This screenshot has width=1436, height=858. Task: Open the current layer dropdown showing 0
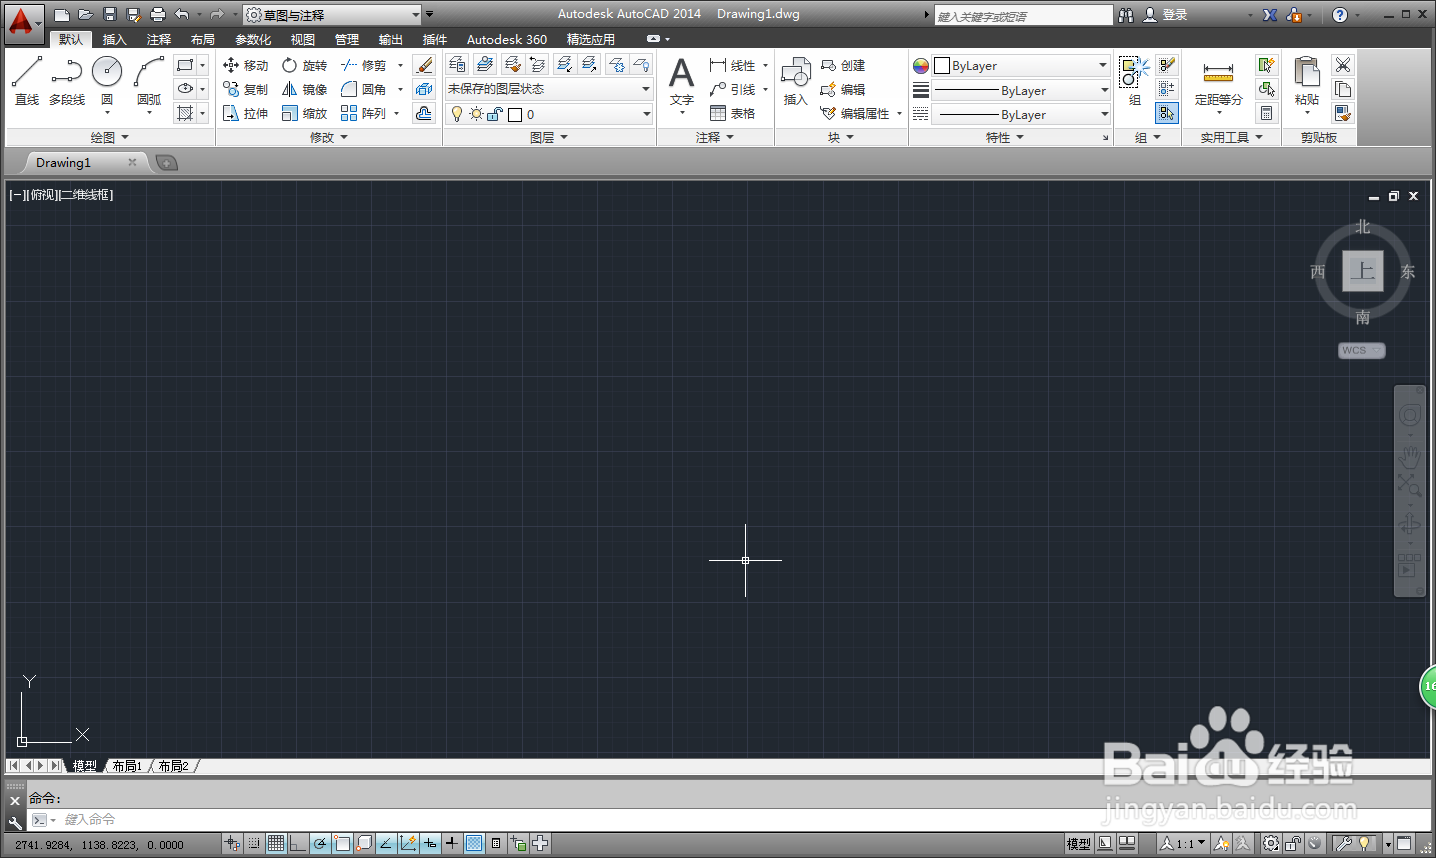coord(549,114)
